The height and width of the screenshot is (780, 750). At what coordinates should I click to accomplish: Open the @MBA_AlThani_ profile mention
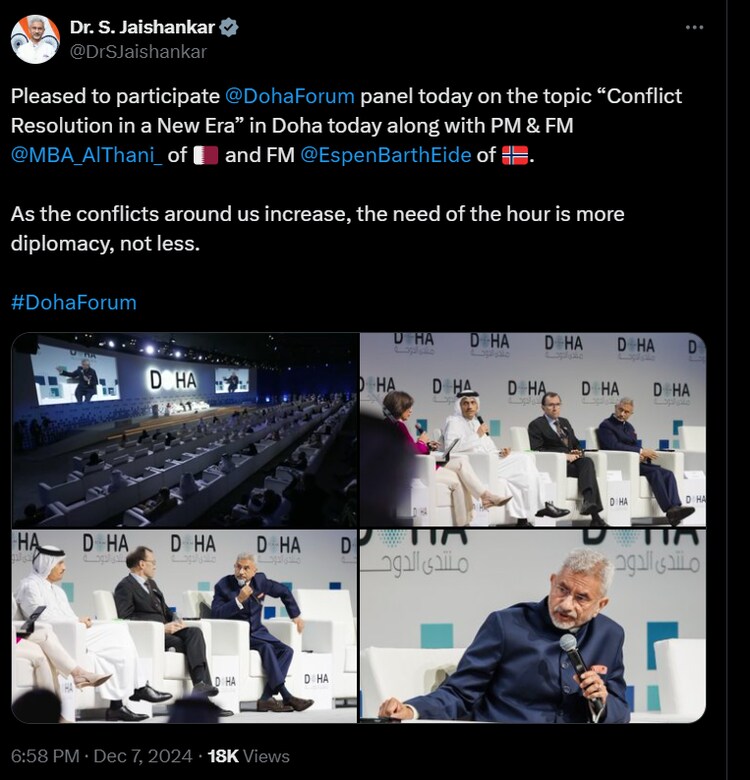point(86,155)
